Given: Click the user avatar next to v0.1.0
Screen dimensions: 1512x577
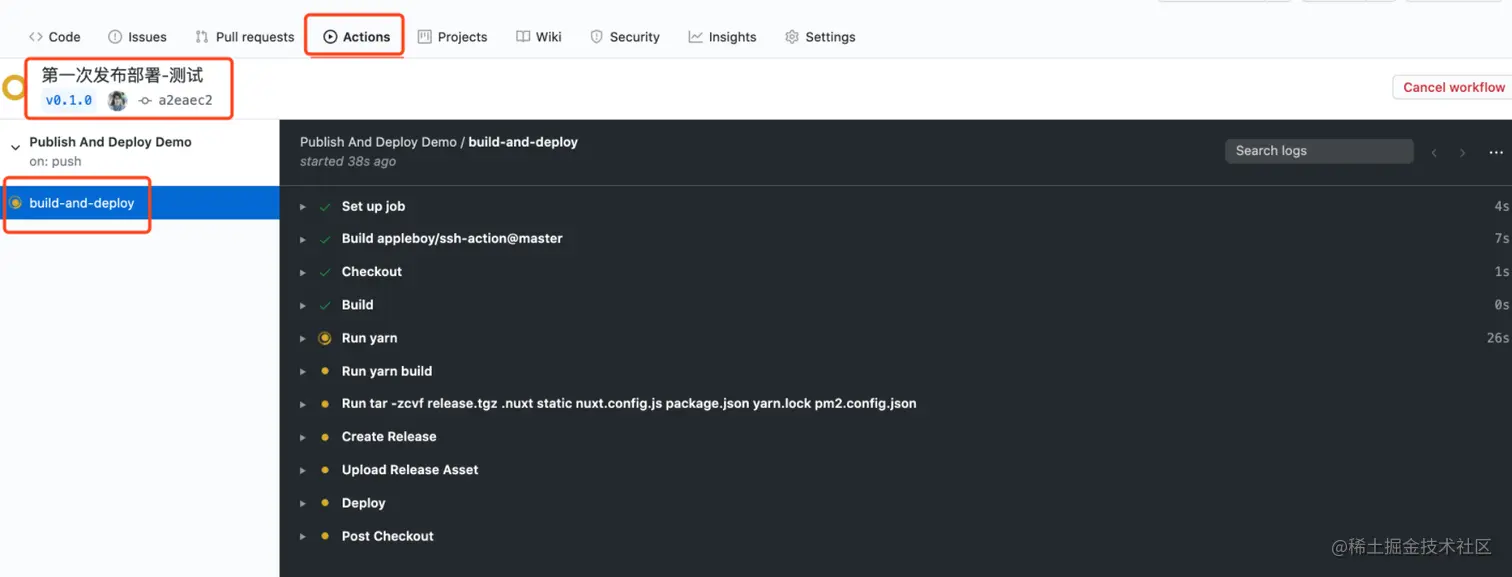Looking at the screenshot, I should 117,100.
